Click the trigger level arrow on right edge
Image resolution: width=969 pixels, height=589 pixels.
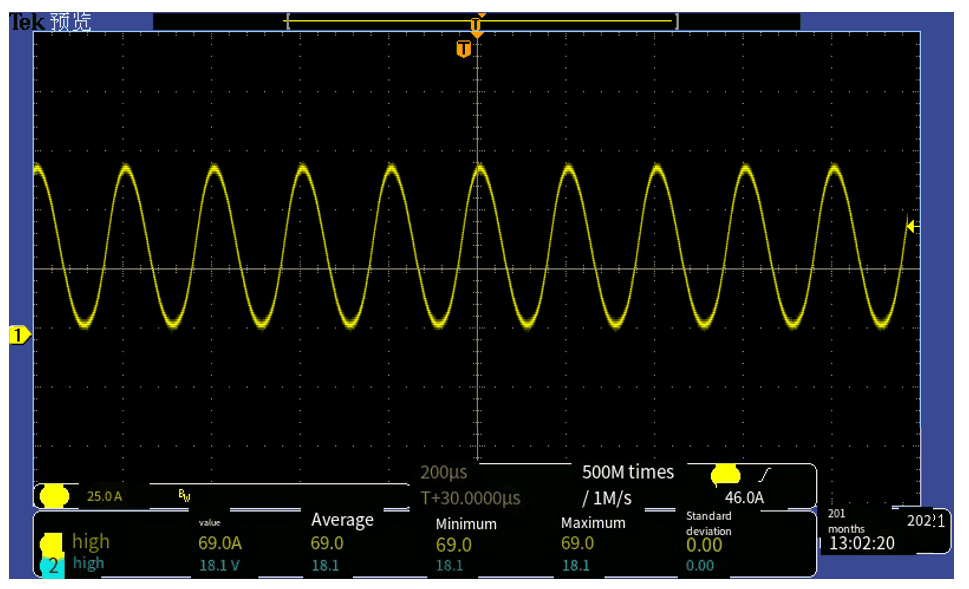click(x=911, y=226)
